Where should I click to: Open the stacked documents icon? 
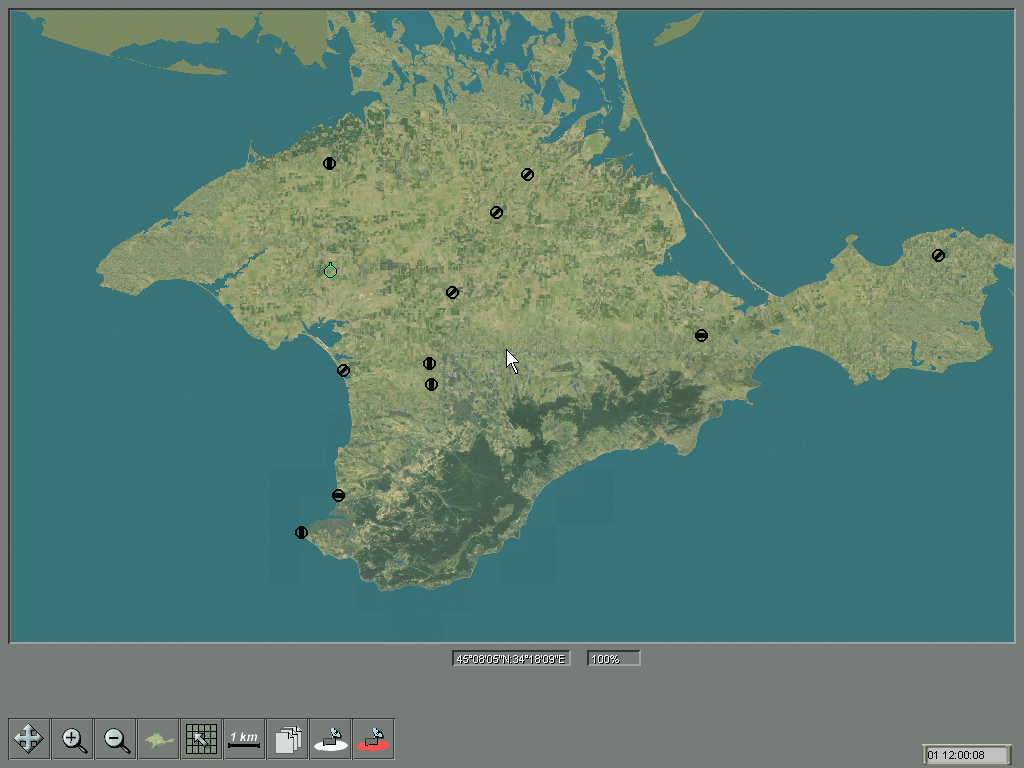click(289, 739)
